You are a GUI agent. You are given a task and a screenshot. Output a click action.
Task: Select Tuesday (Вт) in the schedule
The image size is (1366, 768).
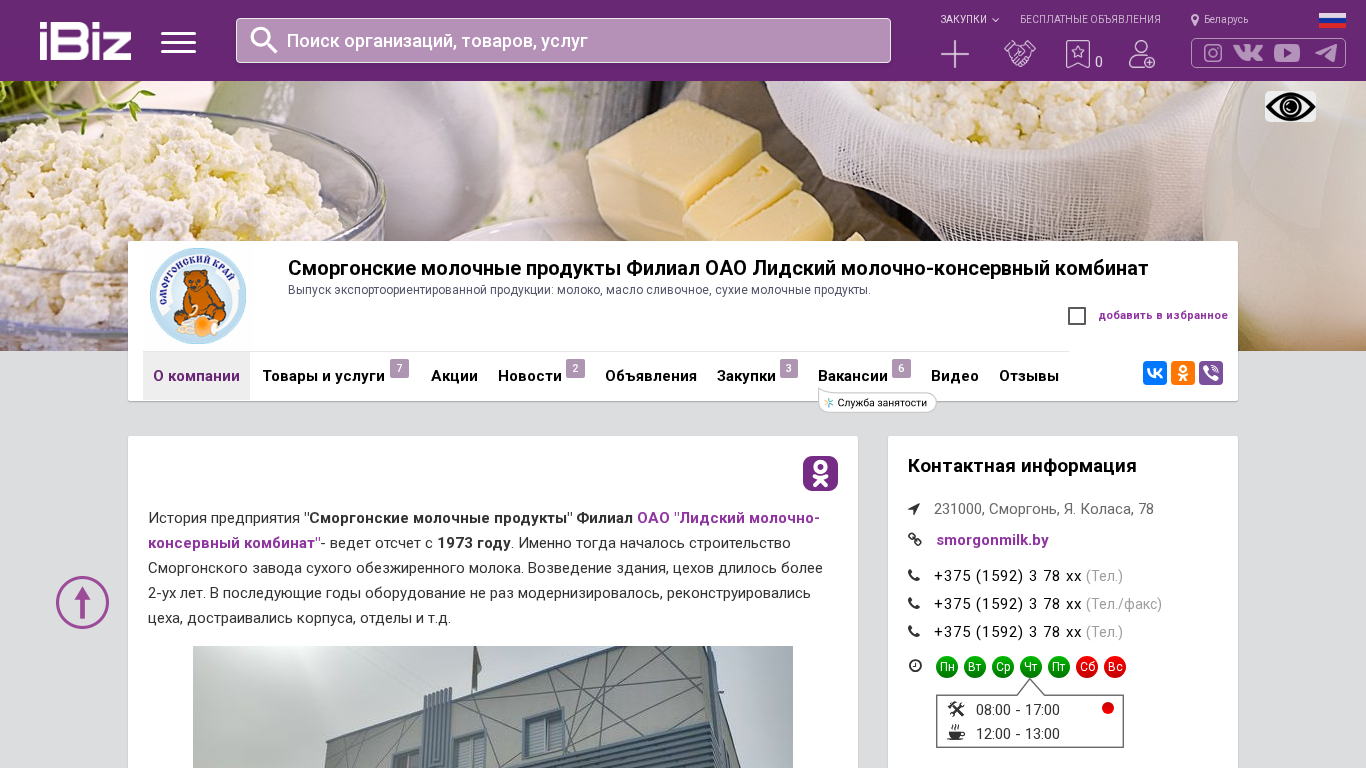975,667
